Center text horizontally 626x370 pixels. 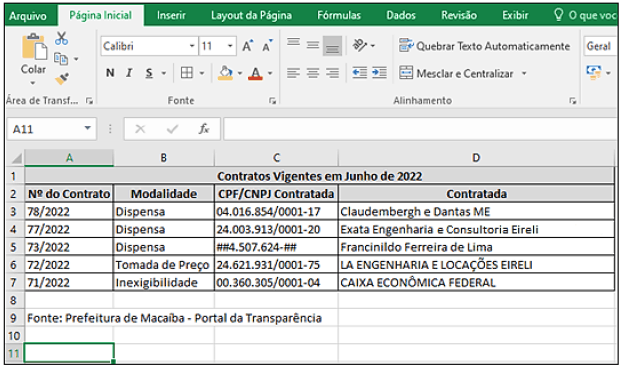313,73
